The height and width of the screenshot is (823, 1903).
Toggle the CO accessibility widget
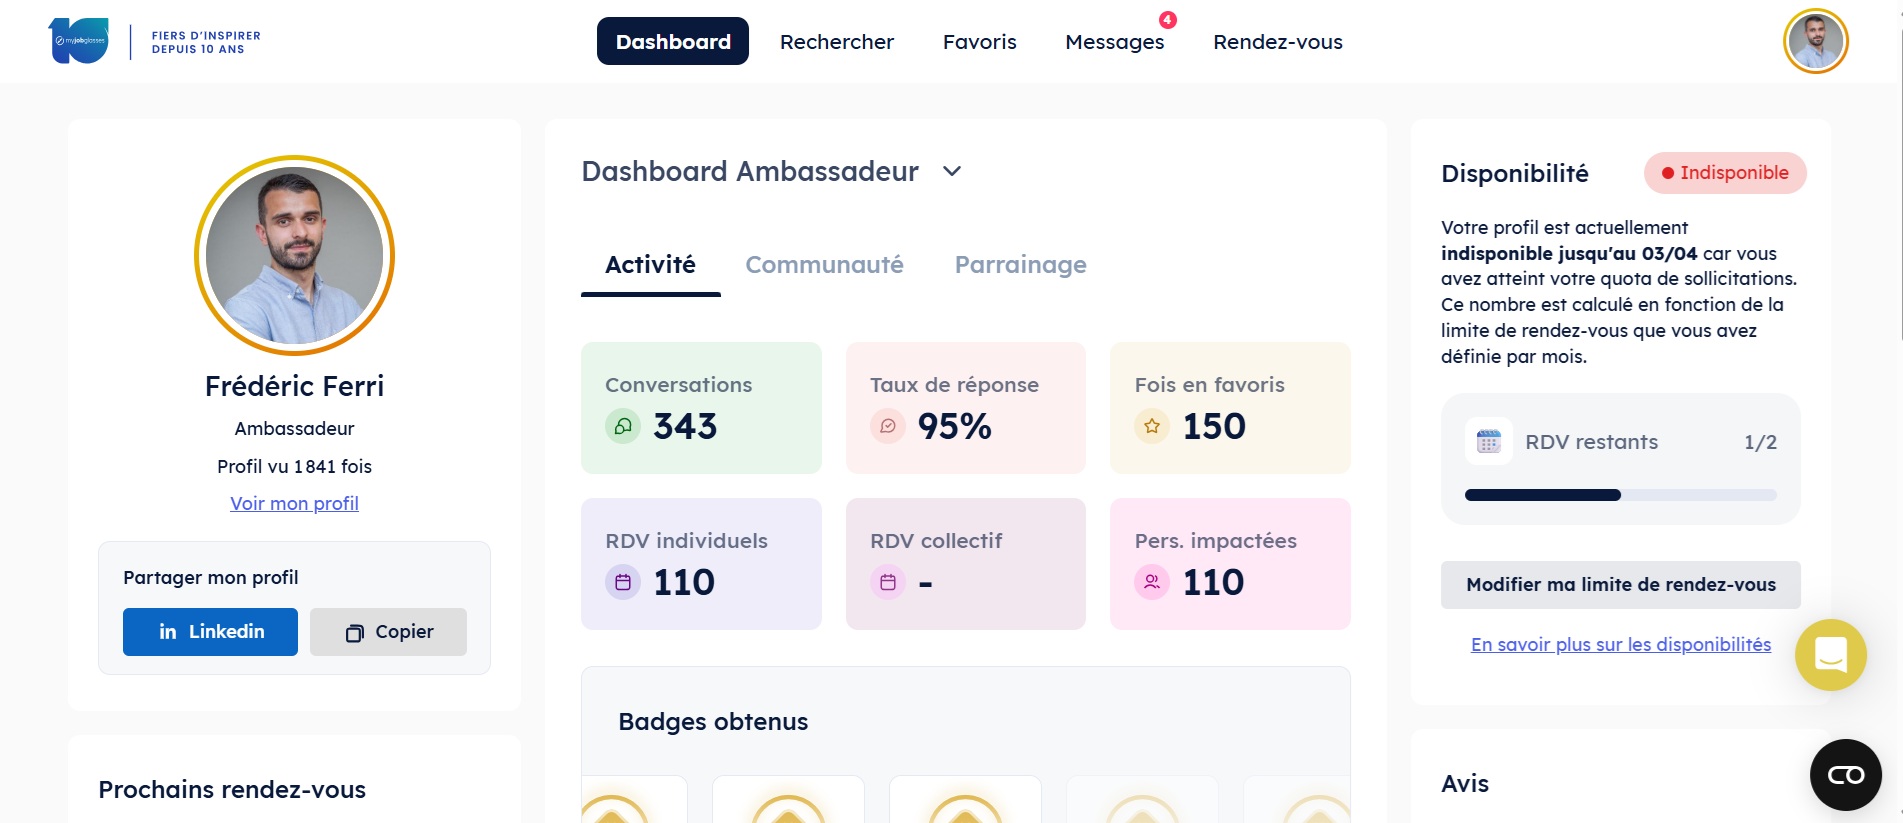[1844, 774]
